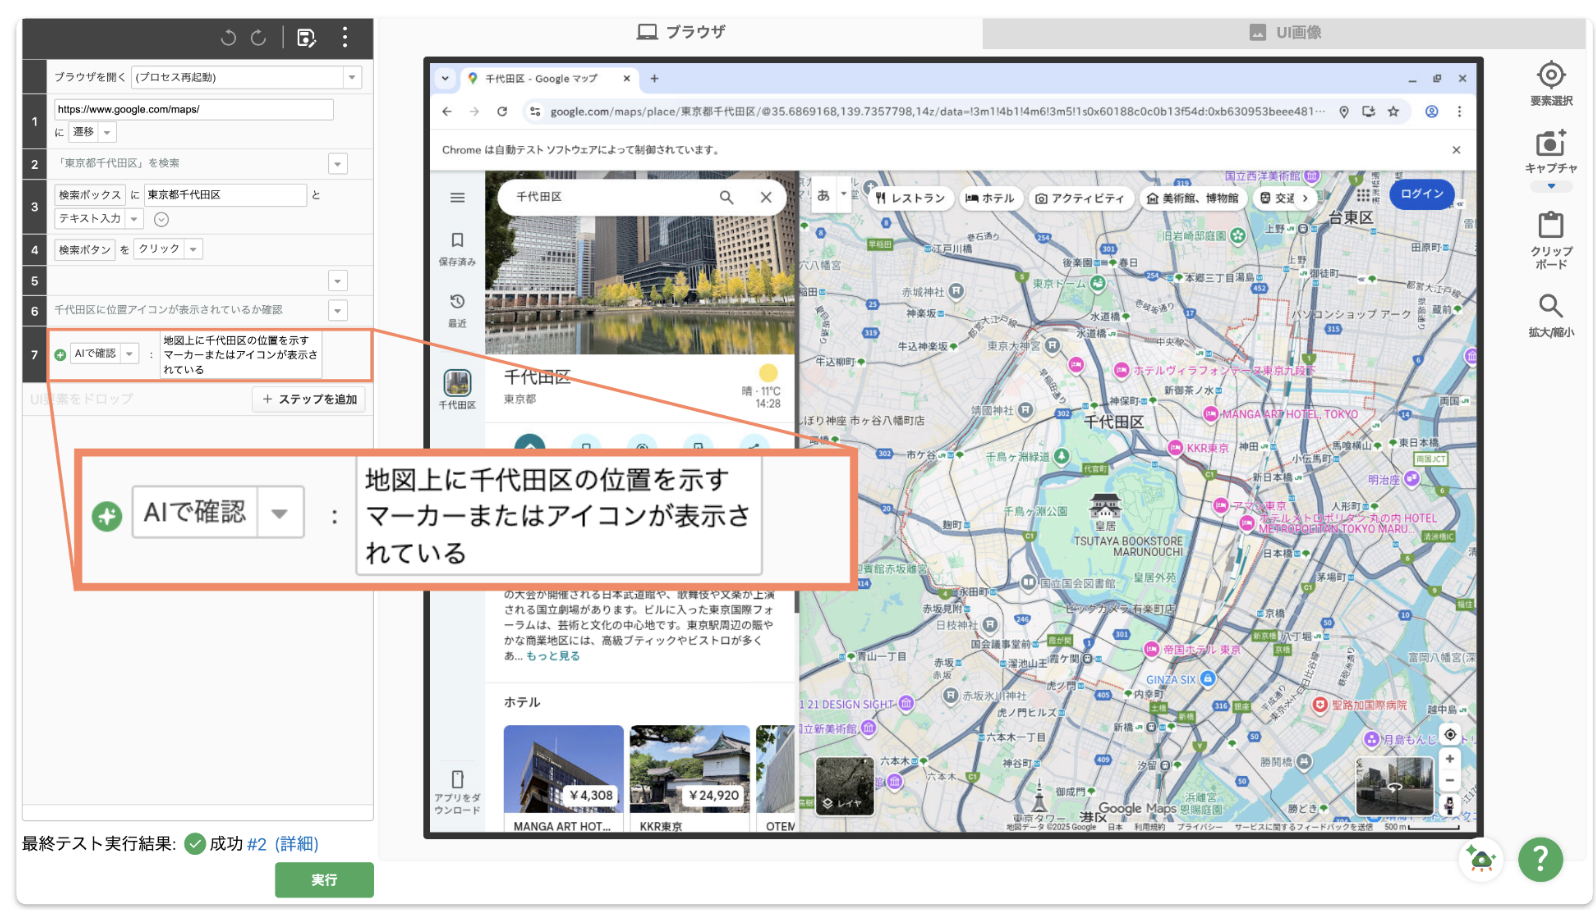Open the Chrome three-dot menu
This screenshot has height=910, width=1596.
pyautogui.click(x=1459, y=111)
